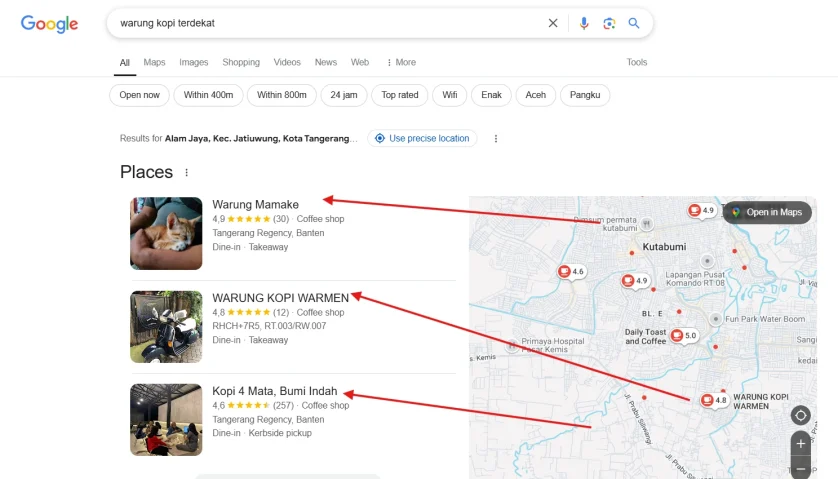The width and height of the screenshot is (838, 479).
Task: Open the Videos tab
Action: (287, 62)
